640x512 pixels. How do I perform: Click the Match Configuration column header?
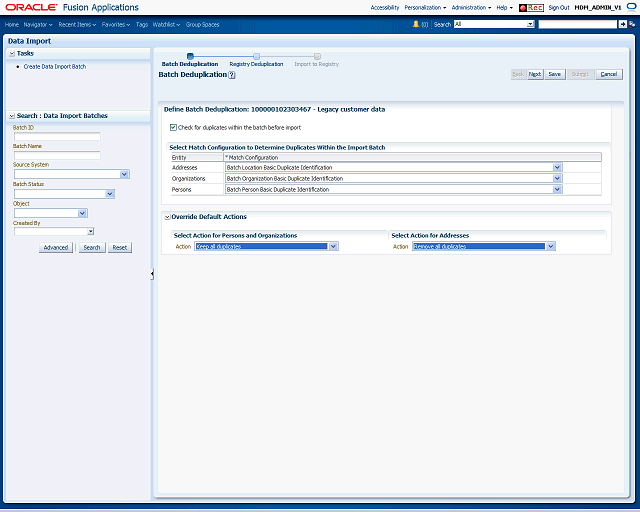point(413,157)
